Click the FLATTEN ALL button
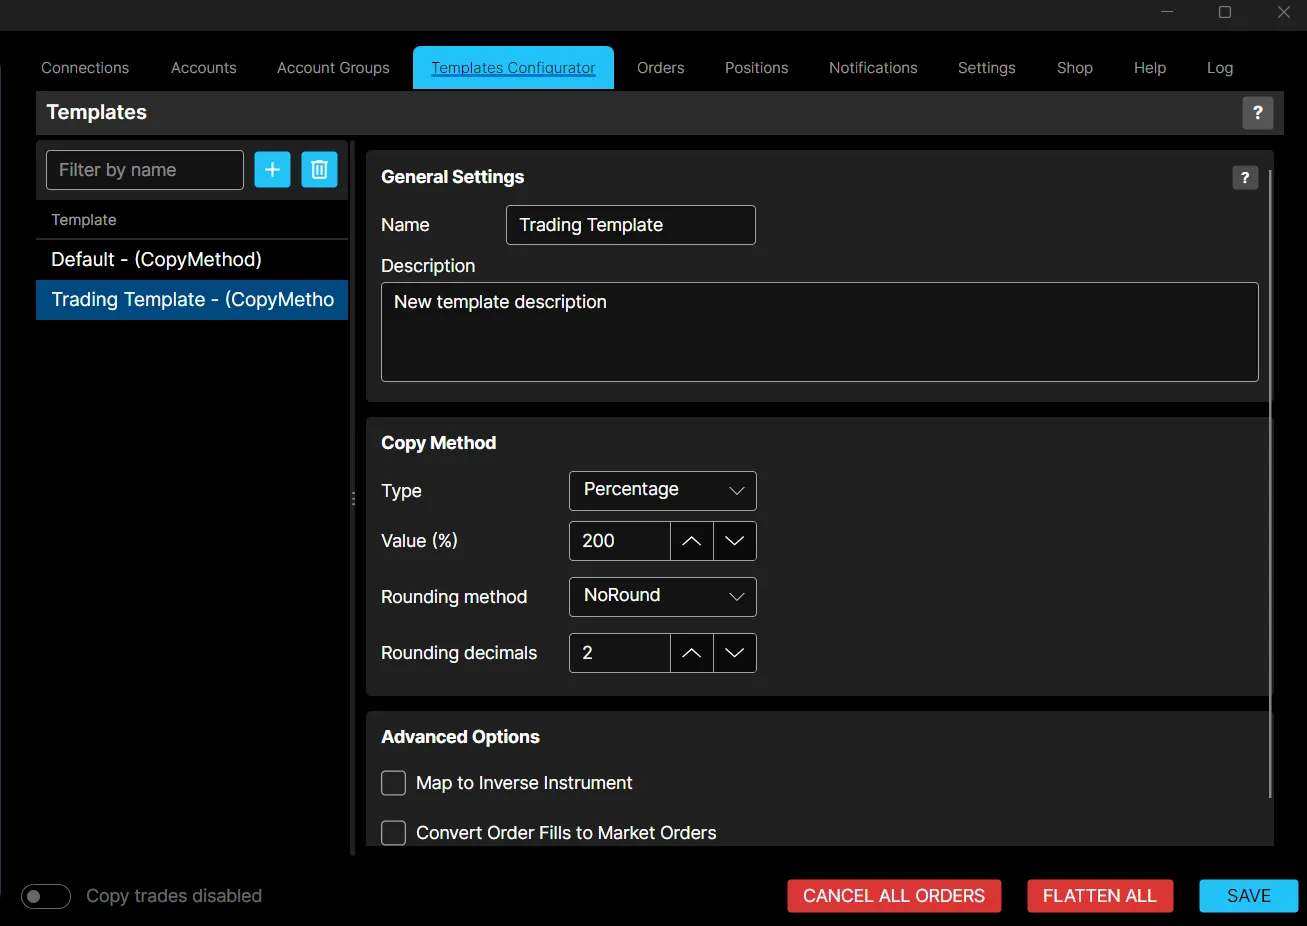 point(1100,896)
